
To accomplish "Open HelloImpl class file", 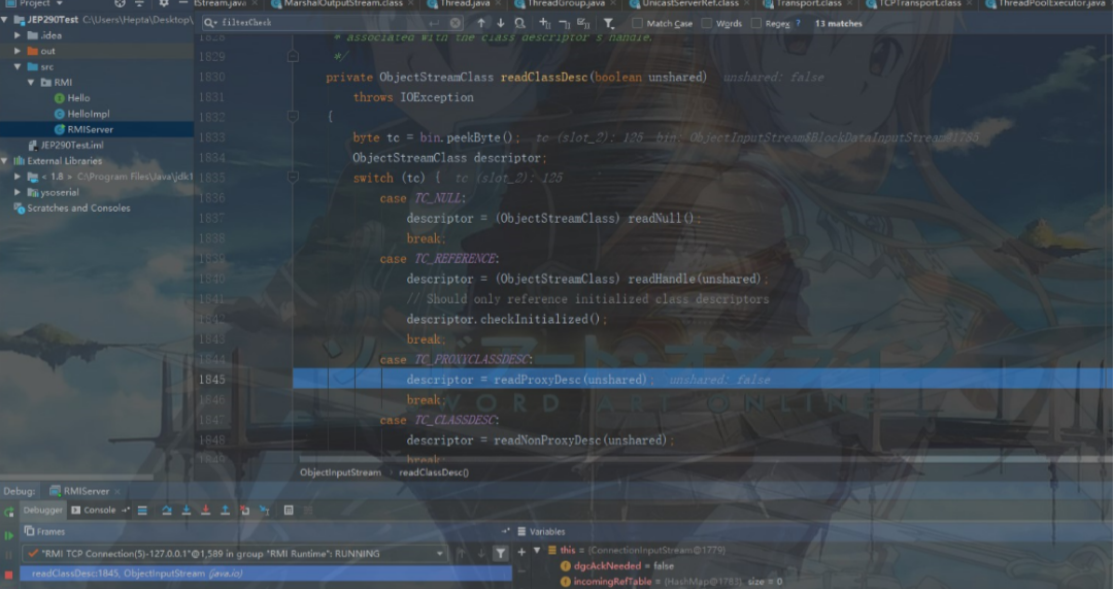I will 82,114.
